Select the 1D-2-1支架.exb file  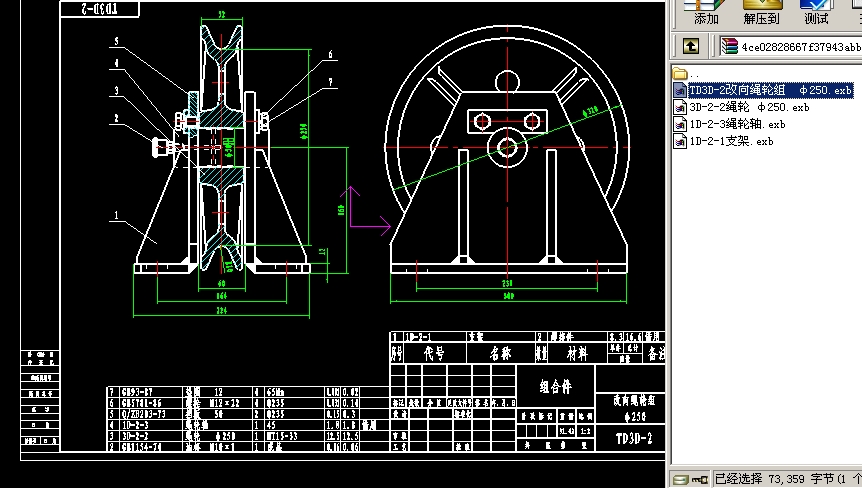click(731, 141)
